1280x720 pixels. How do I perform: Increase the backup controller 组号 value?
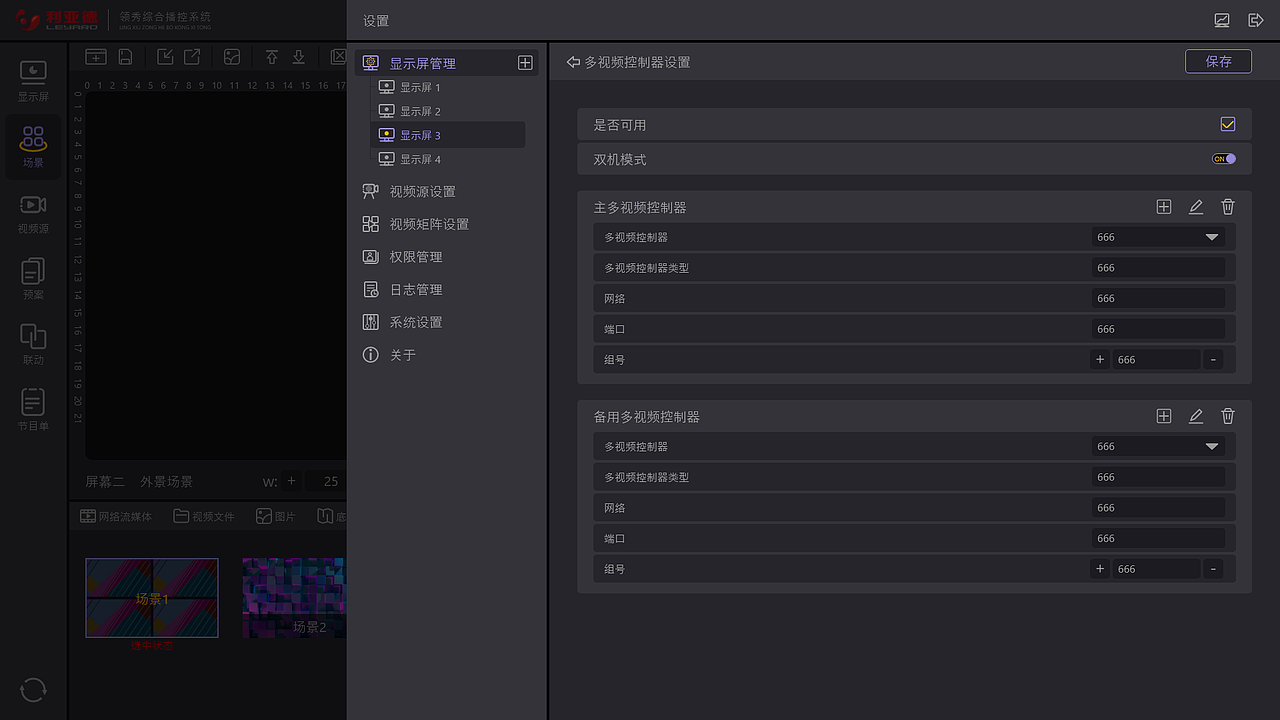coord(1100,568)
